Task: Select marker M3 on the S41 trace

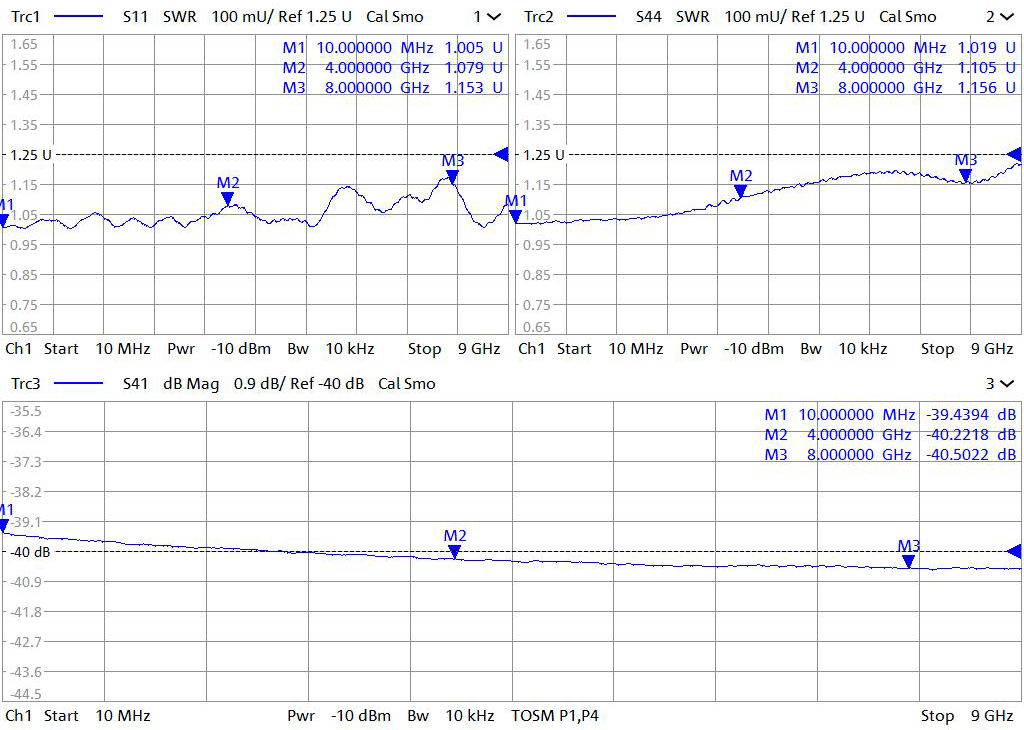Action: pyautogui.click(x=908, y=559)
